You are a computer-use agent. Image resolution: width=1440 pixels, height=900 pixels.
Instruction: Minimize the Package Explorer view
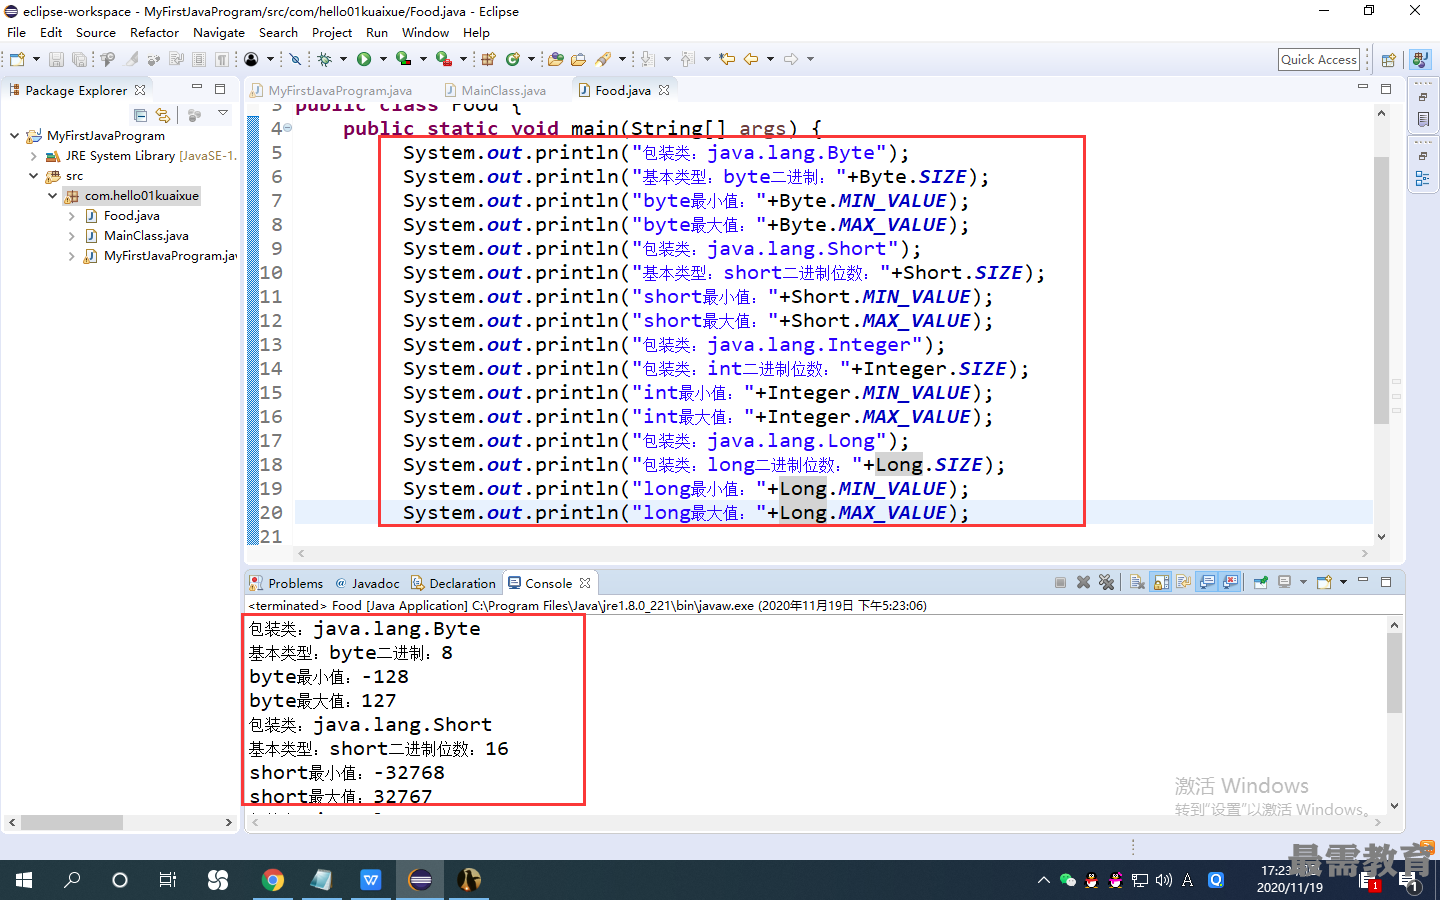click(197, 88)
